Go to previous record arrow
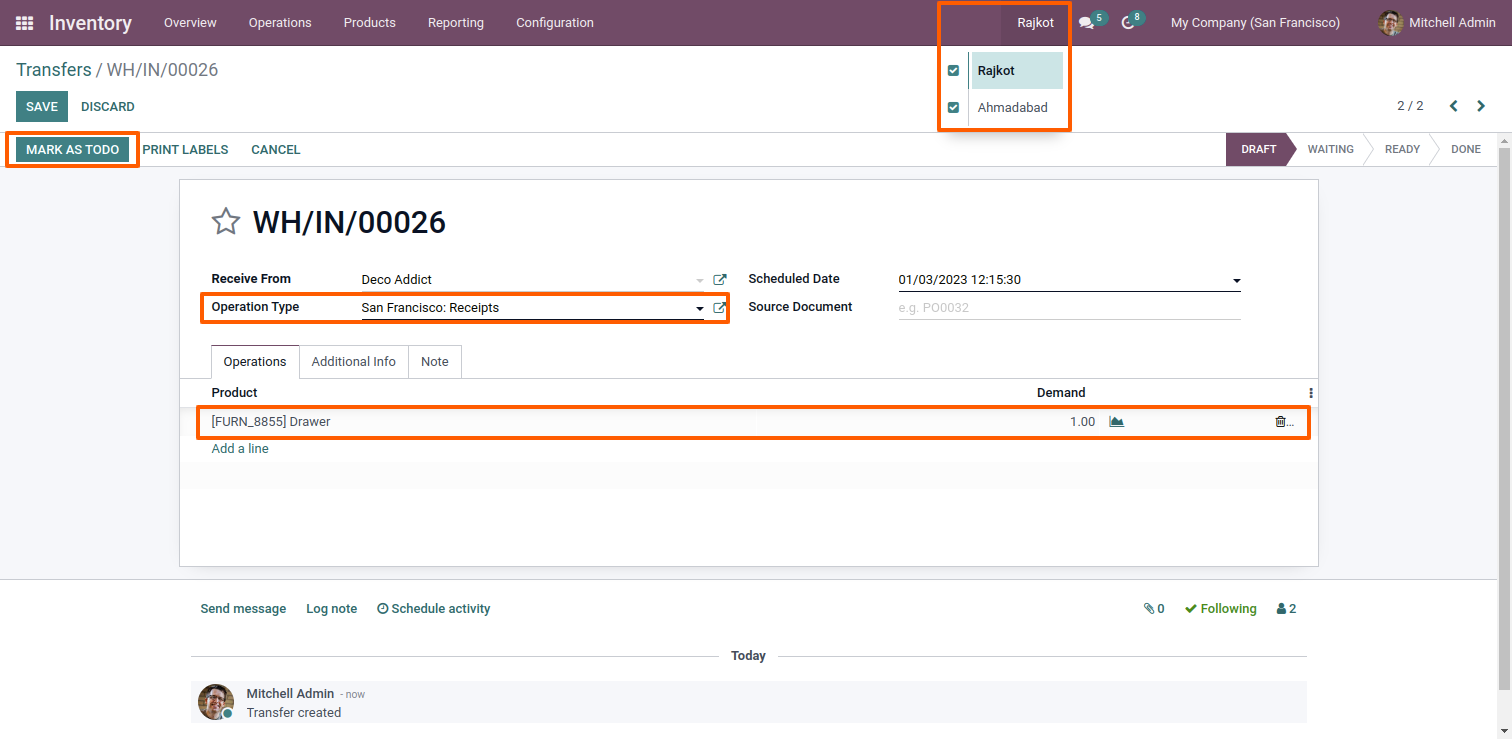This screenshot has width=1512, height=739. (1454, 106)
